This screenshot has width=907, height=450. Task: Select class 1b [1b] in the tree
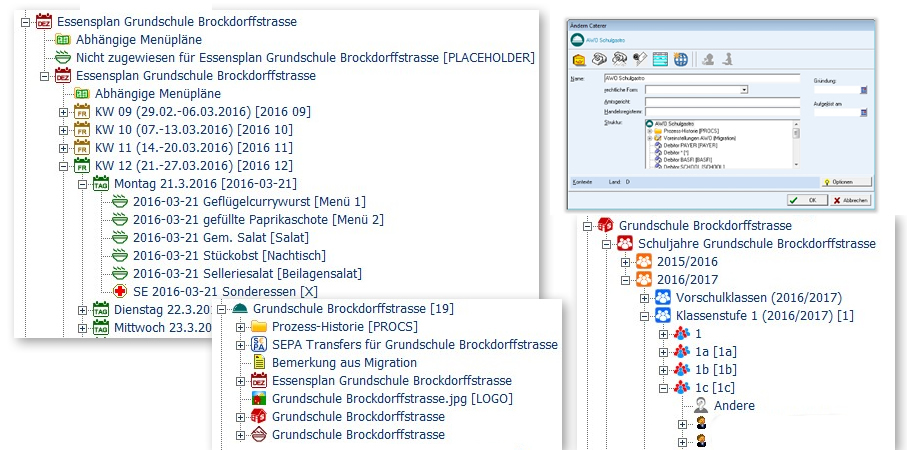[x=717, y=370]
